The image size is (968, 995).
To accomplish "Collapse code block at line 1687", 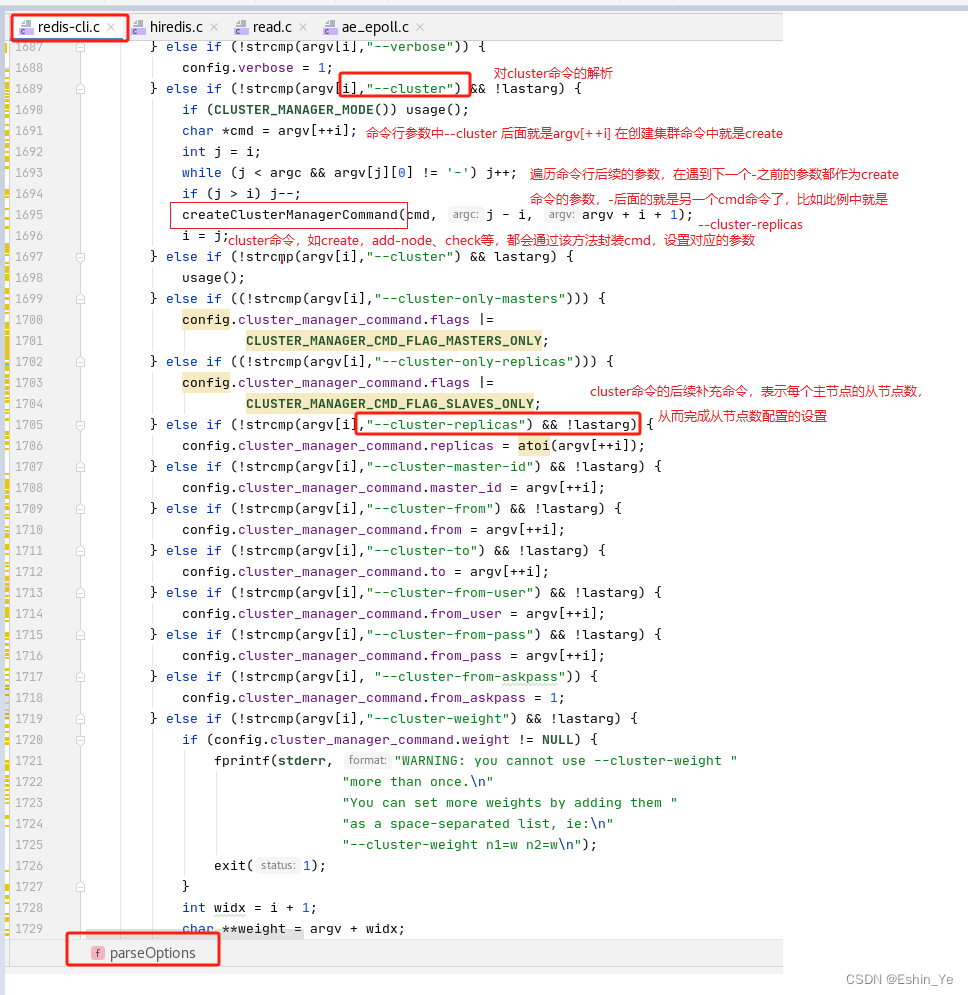I will (x=81, y=48).
